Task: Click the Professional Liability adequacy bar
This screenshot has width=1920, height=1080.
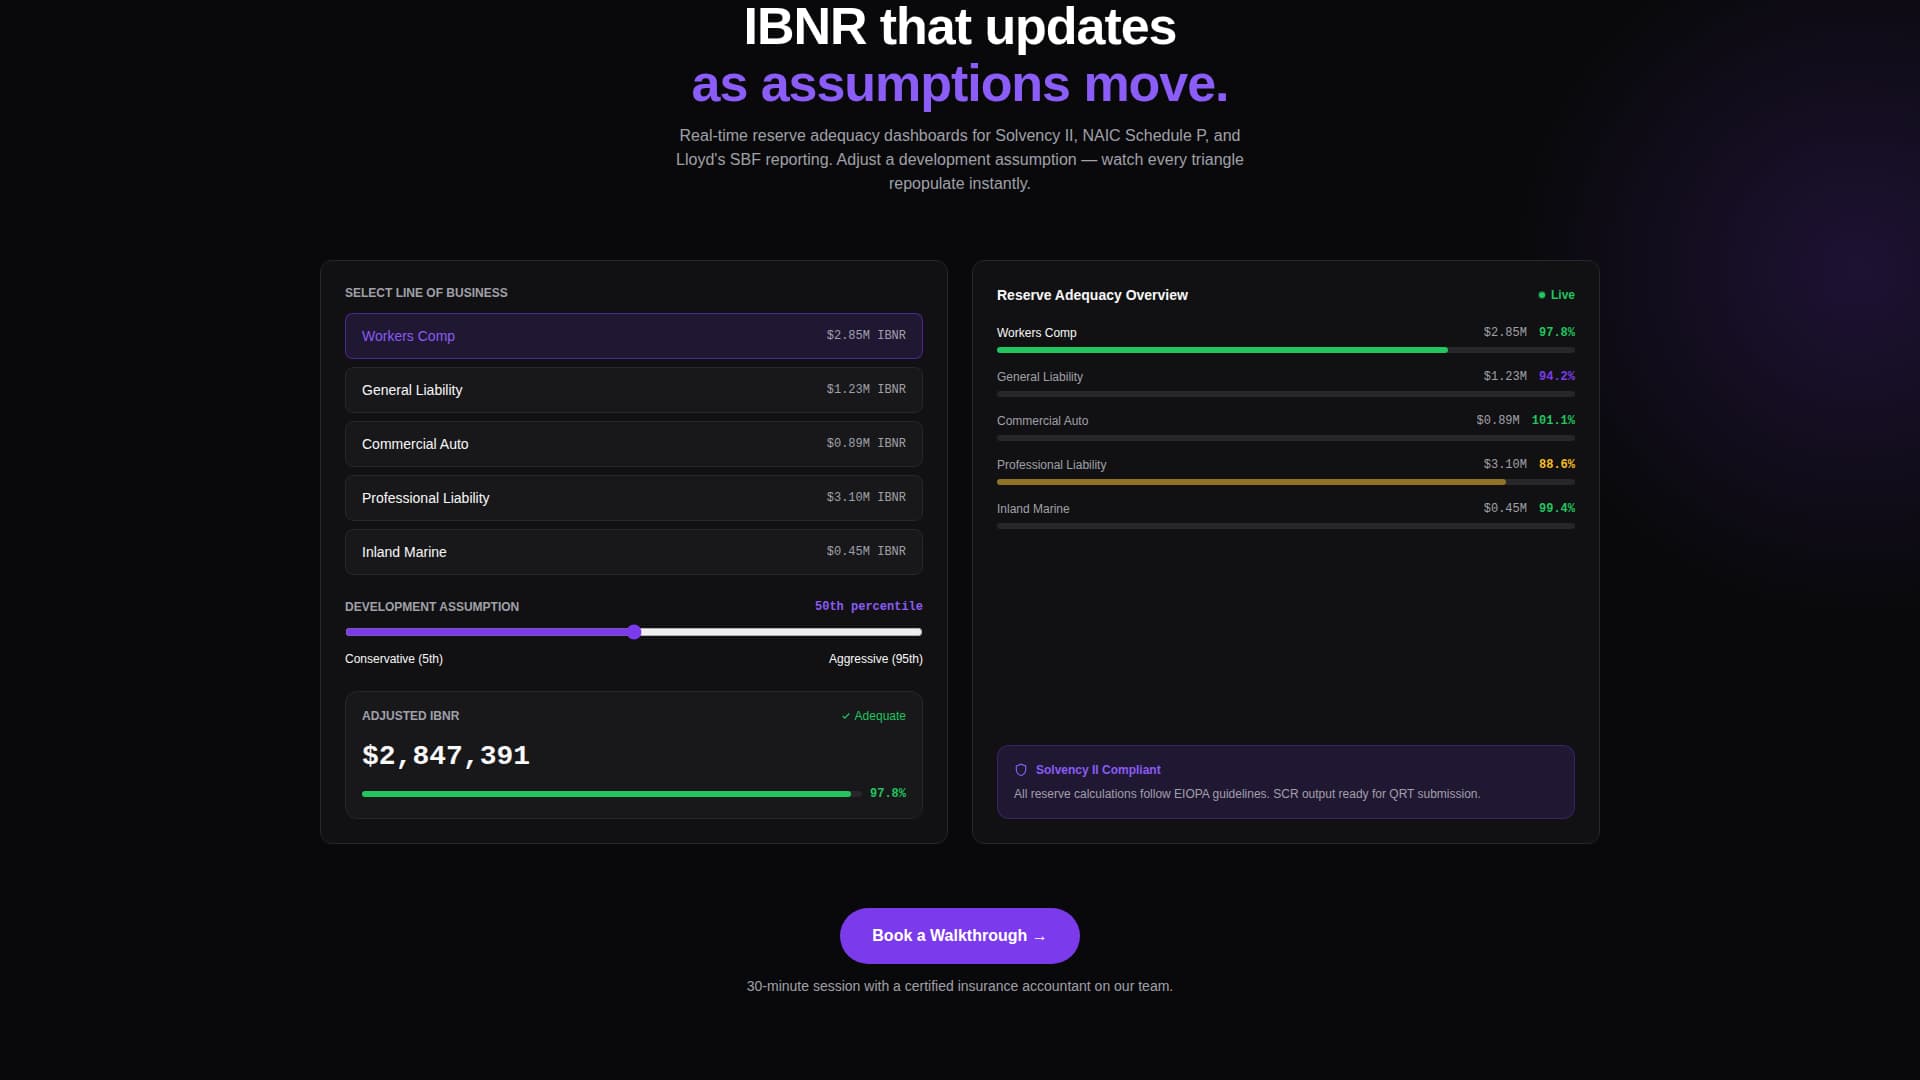Action: point(1250,482)
